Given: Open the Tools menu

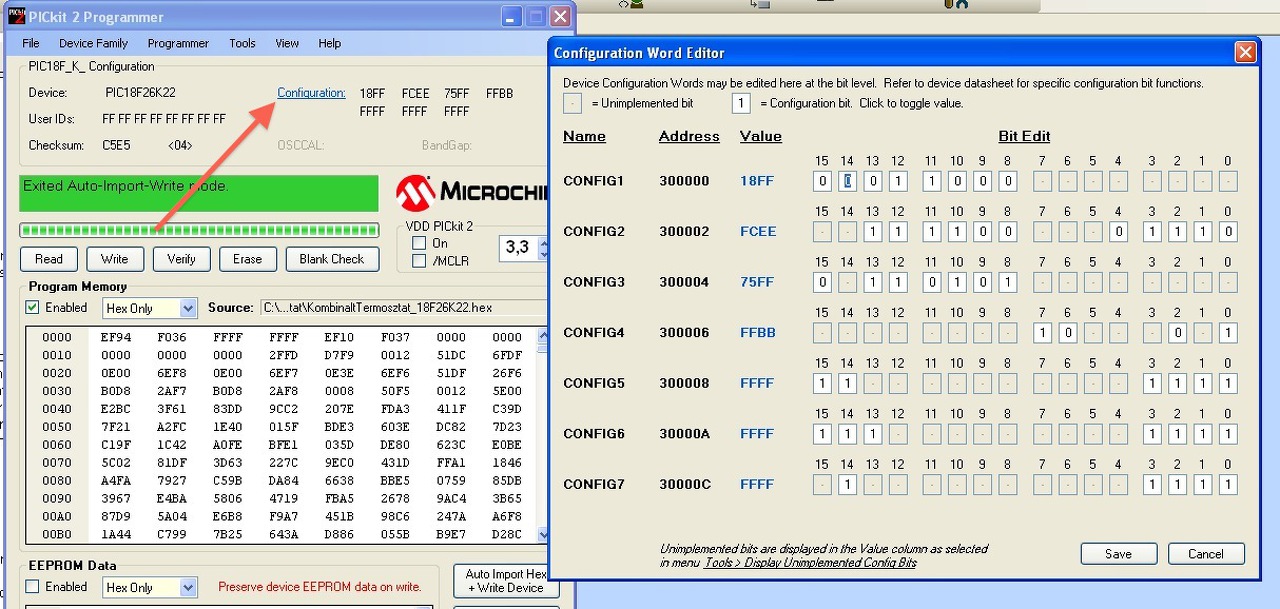Looking at the screenshot, I should 242,43.
